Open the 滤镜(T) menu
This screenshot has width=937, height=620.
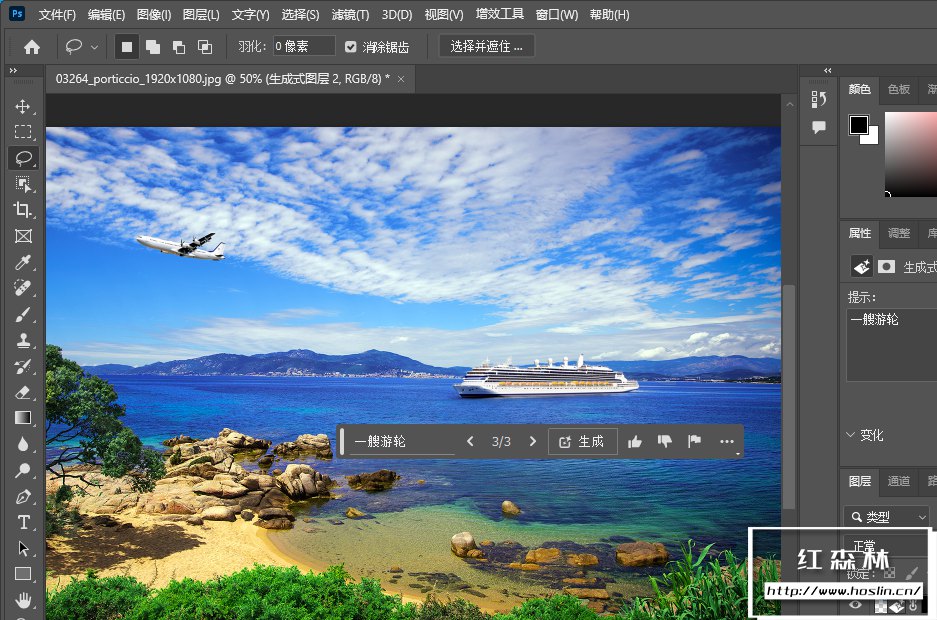click(350, 14)
